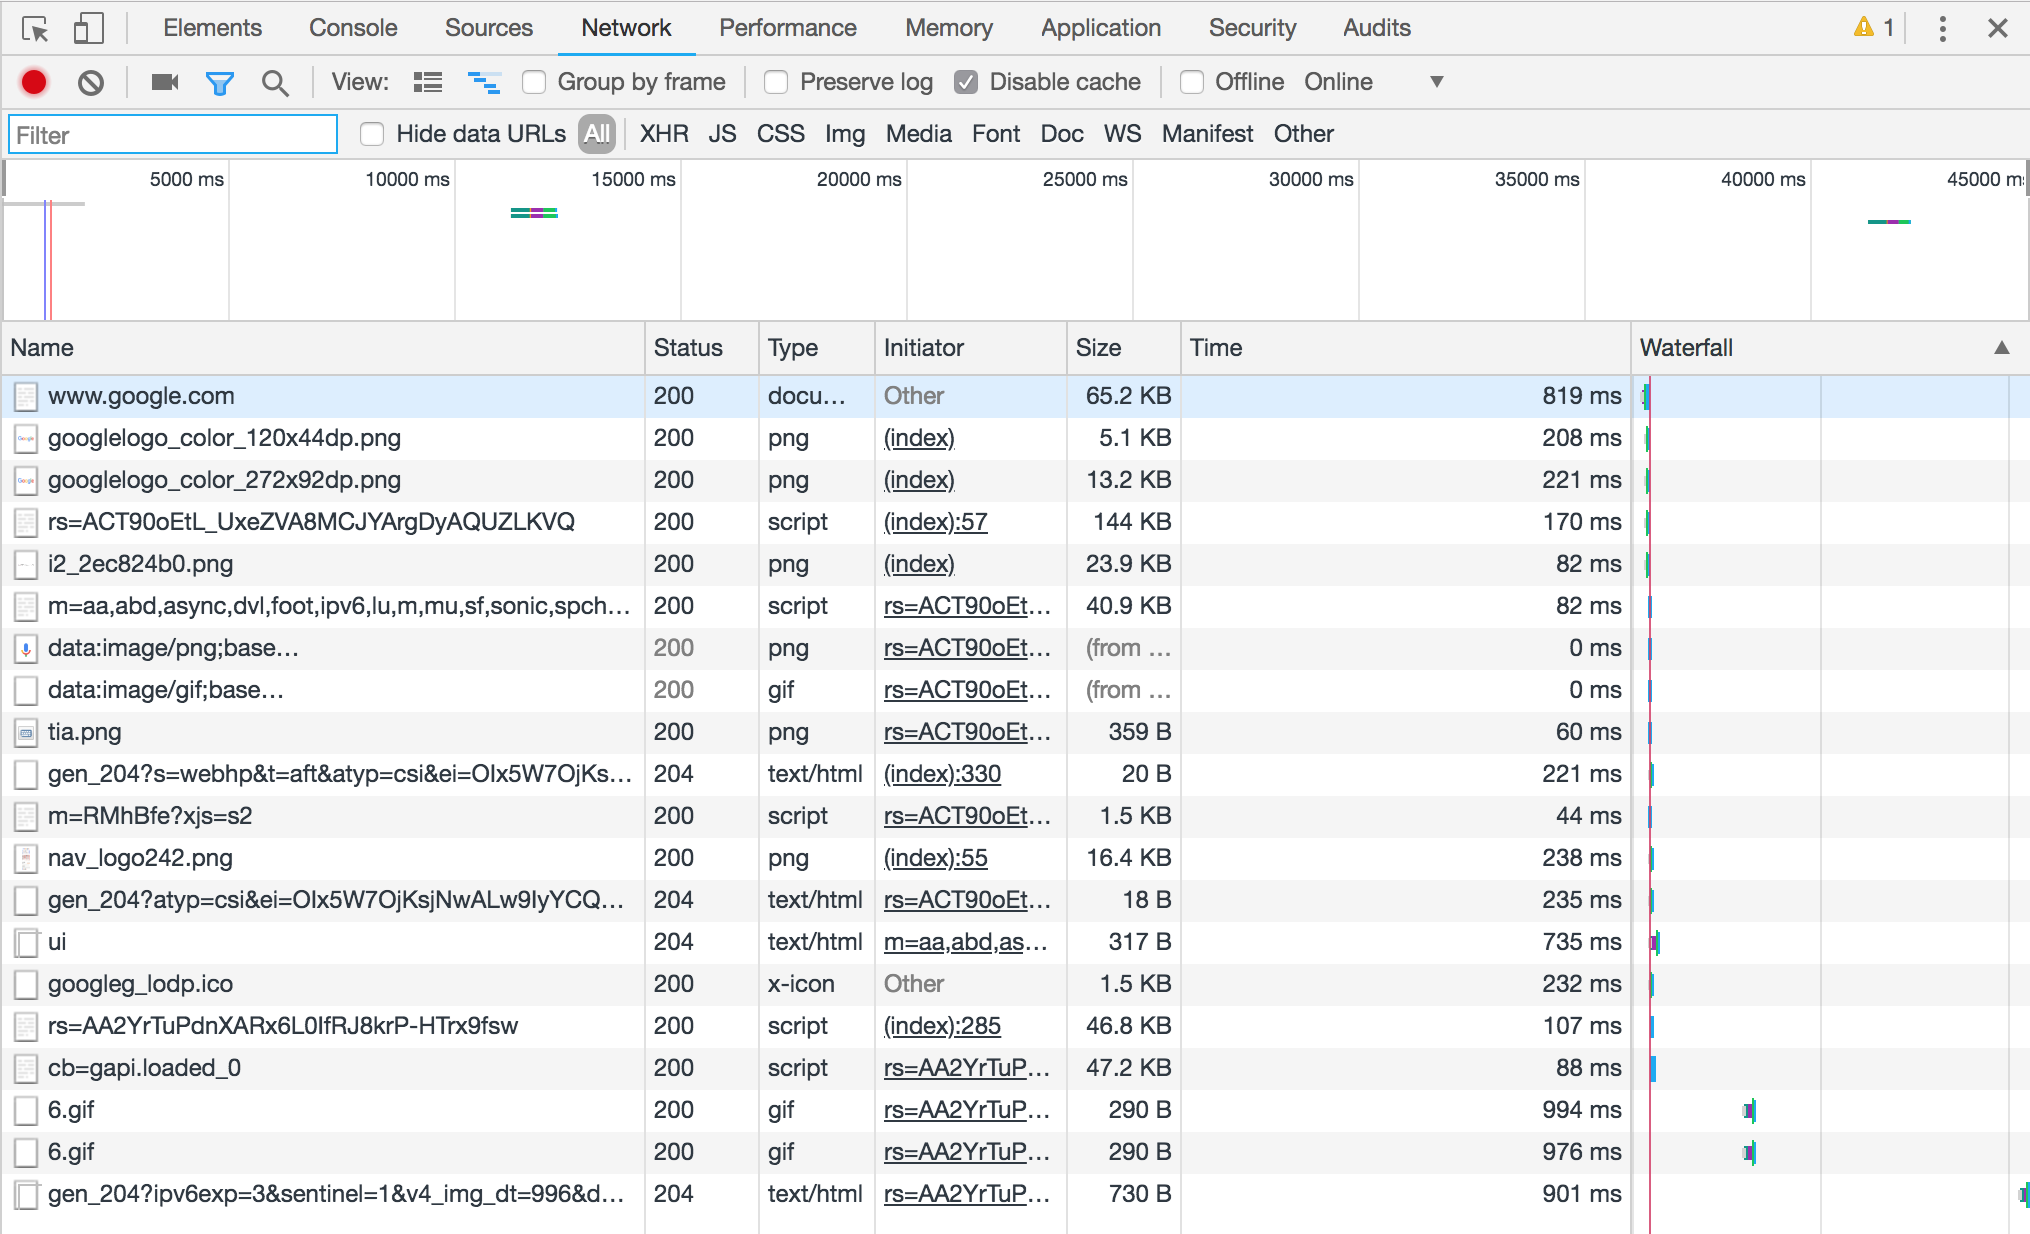This screenshot has height=1234, width=2030.
Task: Open the DevTools three-dot menu
Action: pyautogui.click(x=1943, y=28)
